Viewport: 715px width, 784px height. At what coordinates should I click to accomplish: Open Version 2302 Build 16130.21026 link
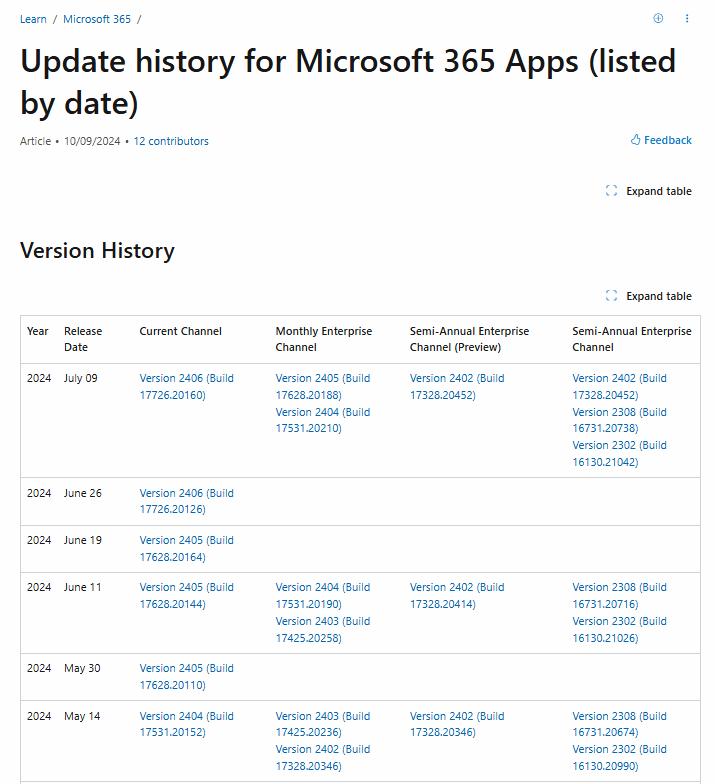(x=620, y=630)
